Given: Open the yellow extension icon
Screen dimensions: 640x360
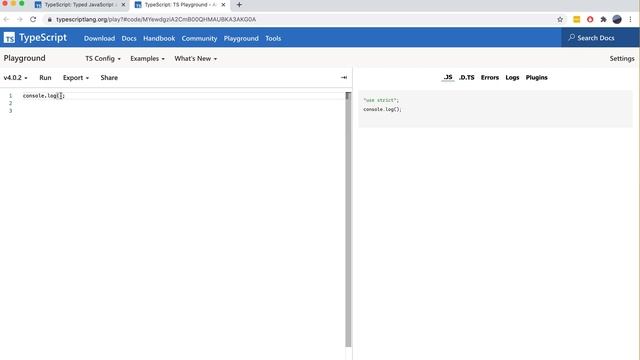Looking at the screenshot, I should point(576,19).
